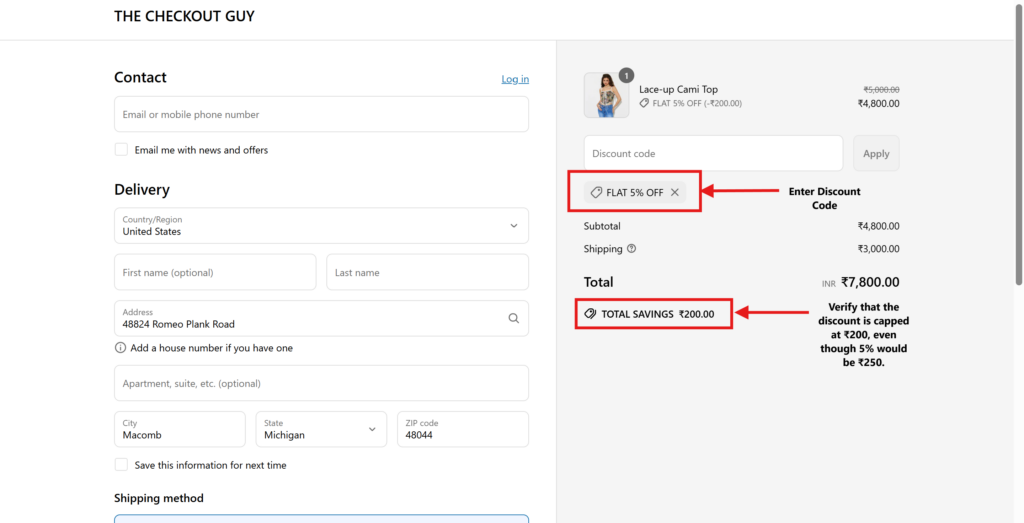Viewport: 1024px width, 523px height.
Task: Focus the Email or mobile phone number field
Action: pos(321,114)
